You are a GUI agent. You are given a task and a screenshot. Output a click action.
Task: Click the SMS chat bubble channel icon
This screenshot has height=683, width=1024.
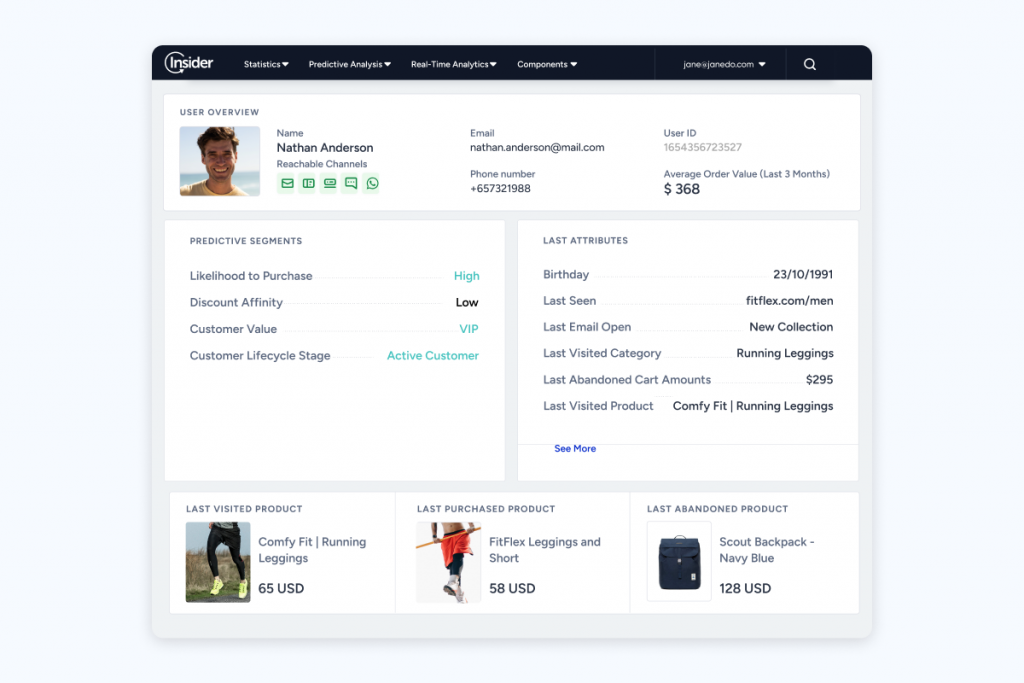[x=350, y=184]
